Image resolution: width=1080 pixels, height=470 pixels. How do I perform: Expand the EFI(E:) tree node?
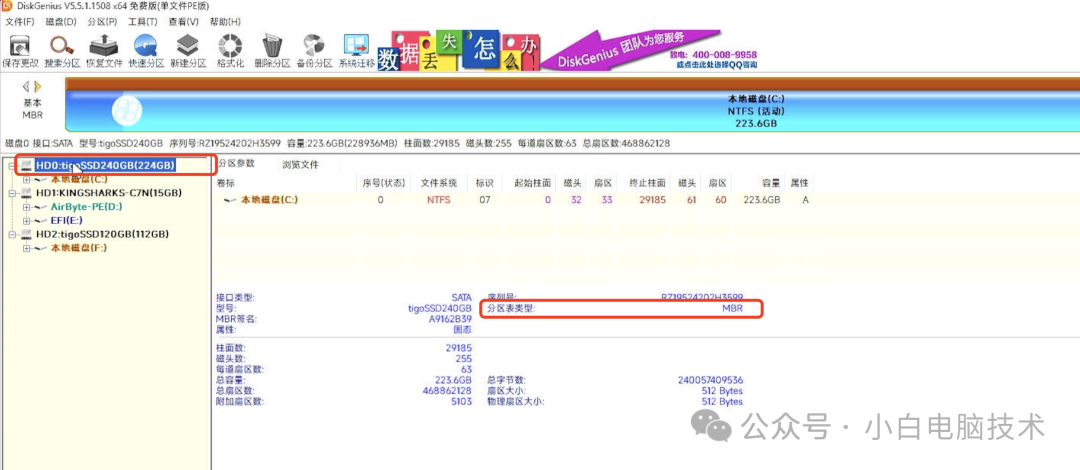click(x=26, y=221)
